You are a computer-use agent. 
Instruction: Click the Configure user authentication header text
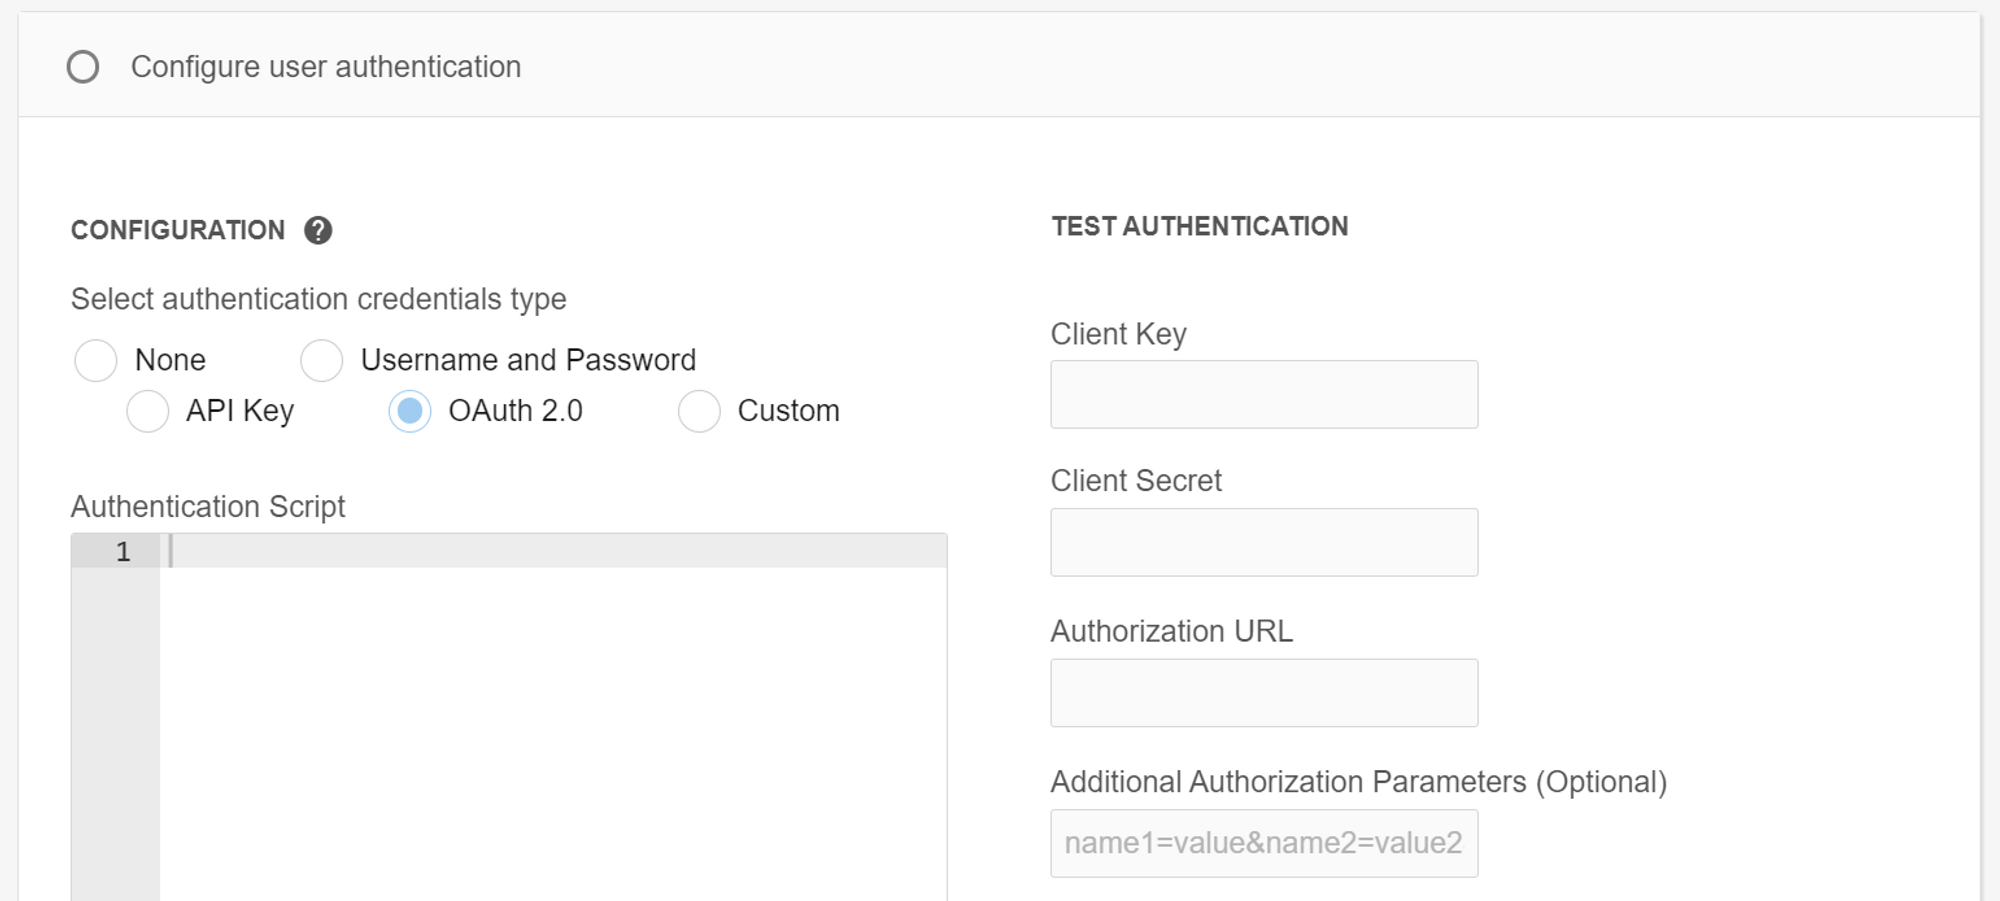tap(326, 67)
